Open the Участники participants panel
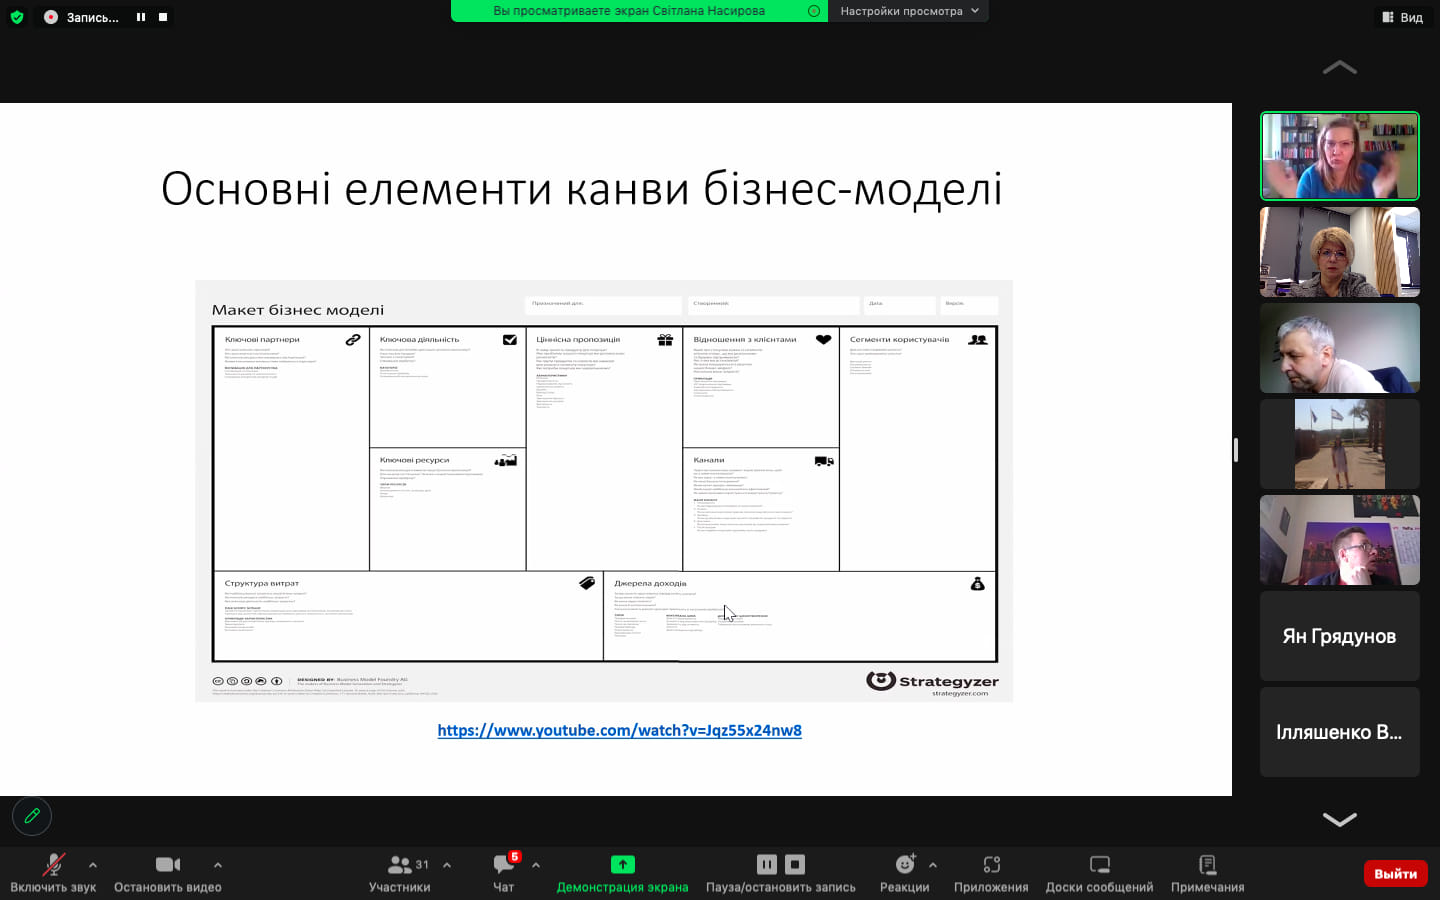The height and width of the screenshot is (900, 1440). pos(400,872)
